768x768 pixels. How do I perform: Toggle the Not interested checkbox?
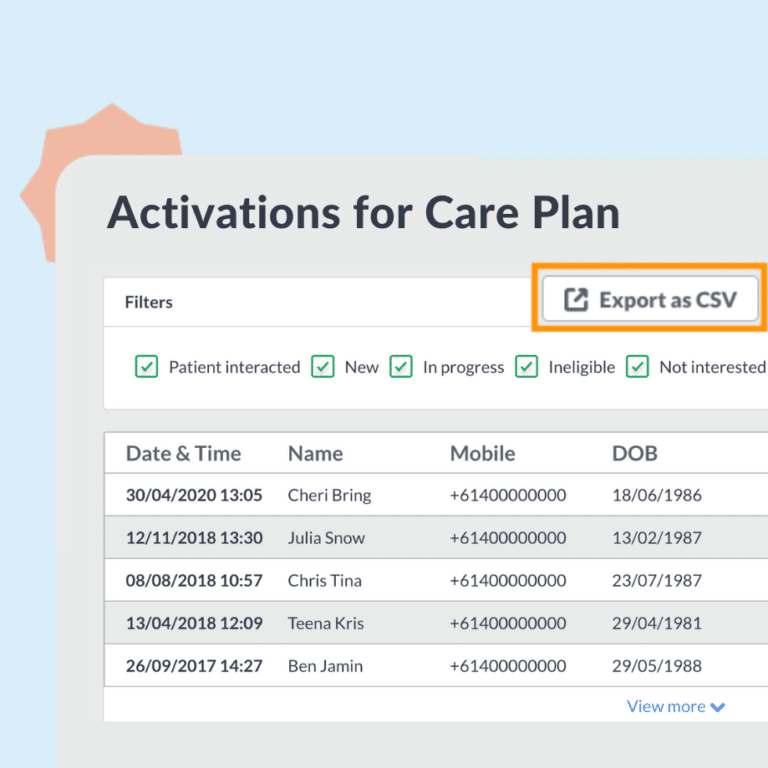pos(638,367)
